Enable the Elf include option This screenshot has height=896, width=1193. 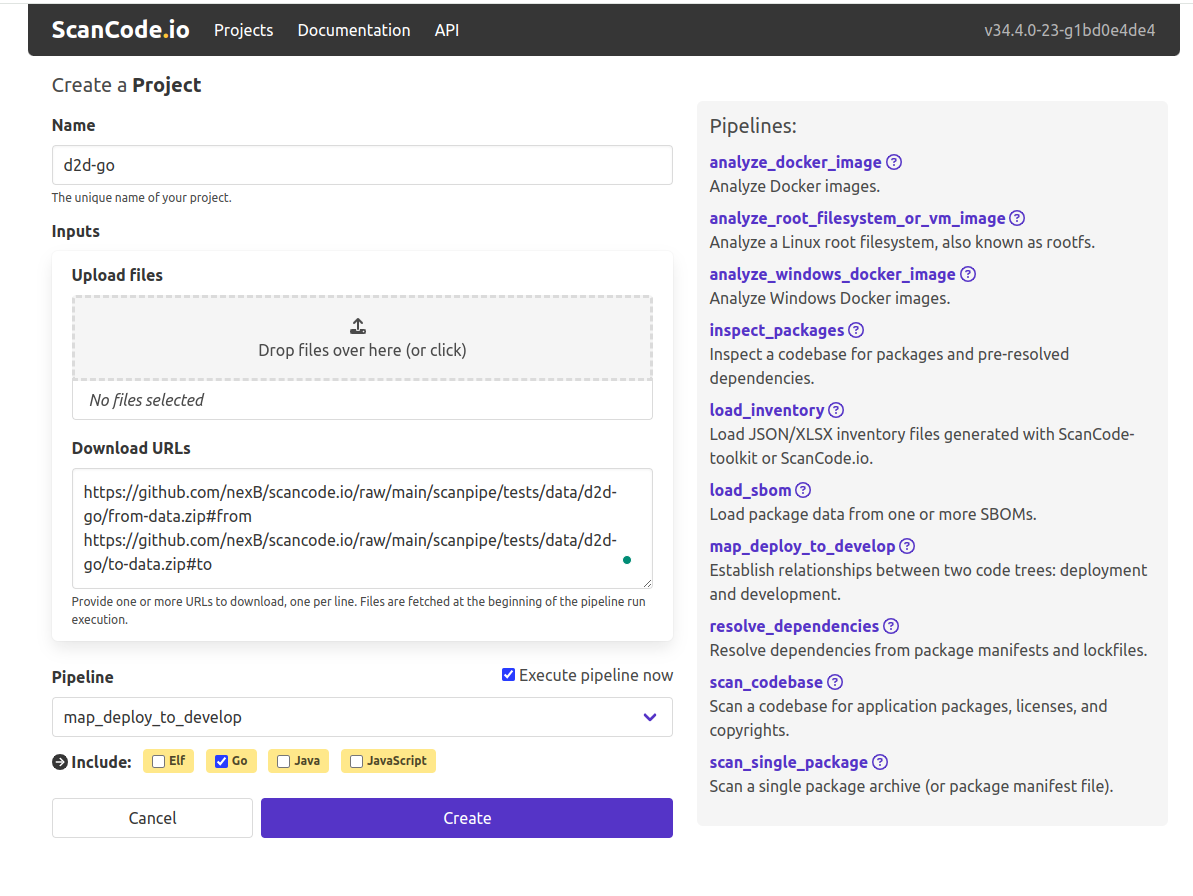click(158, 761)
